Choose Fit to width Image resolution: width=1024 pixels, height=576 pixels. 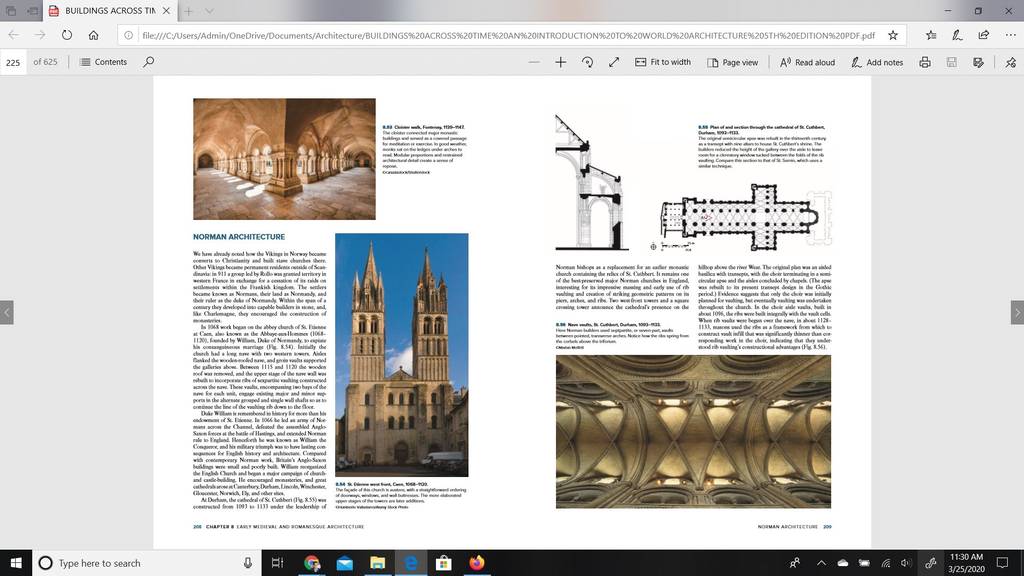(x=663, y=62)
